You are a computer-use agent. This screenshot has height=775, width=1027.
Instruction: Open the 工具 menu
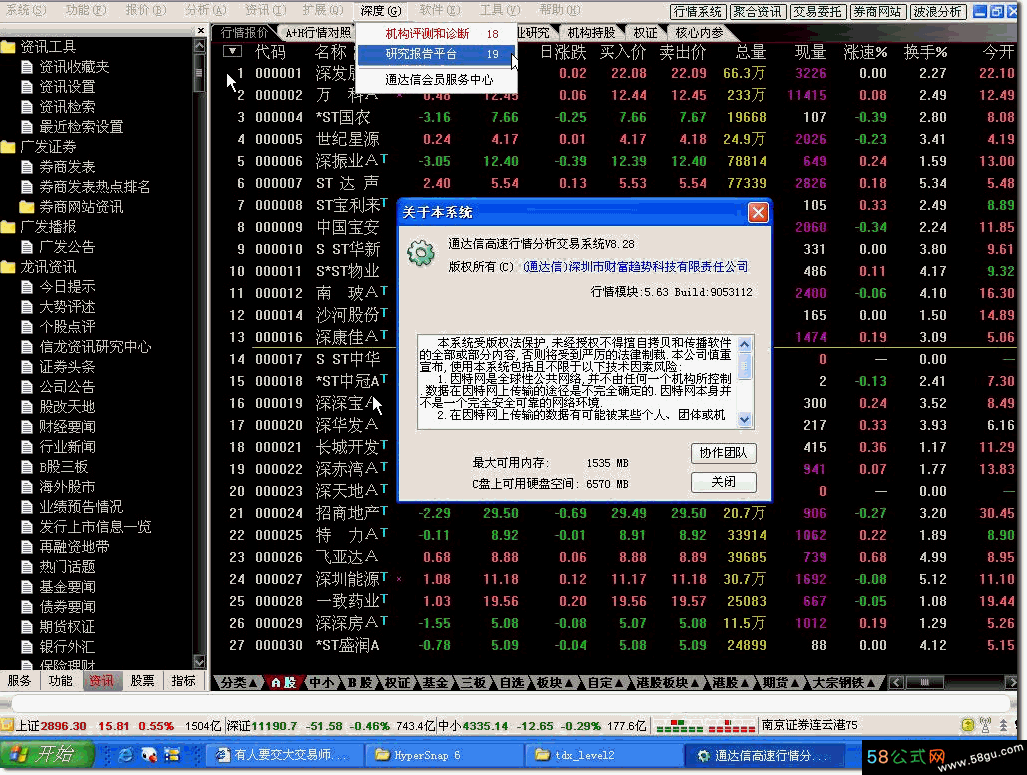pos(499,10)
